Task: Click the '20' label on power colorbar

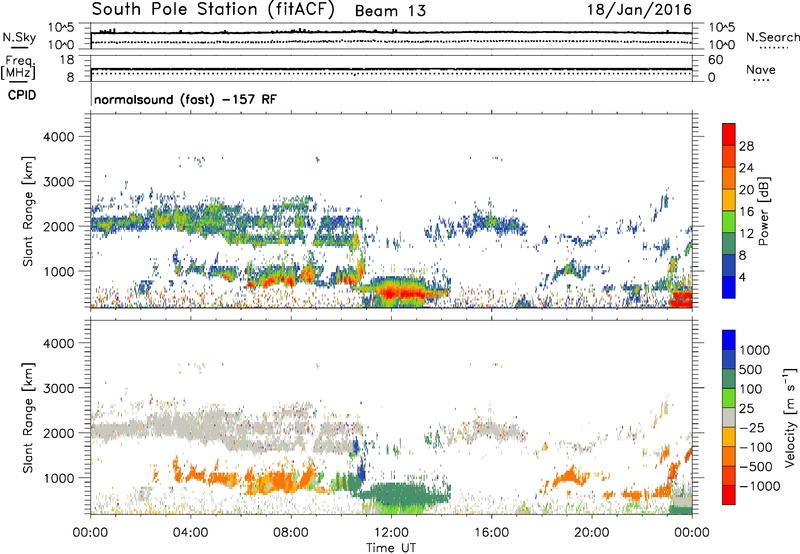Action: click(x=746, y=190)
